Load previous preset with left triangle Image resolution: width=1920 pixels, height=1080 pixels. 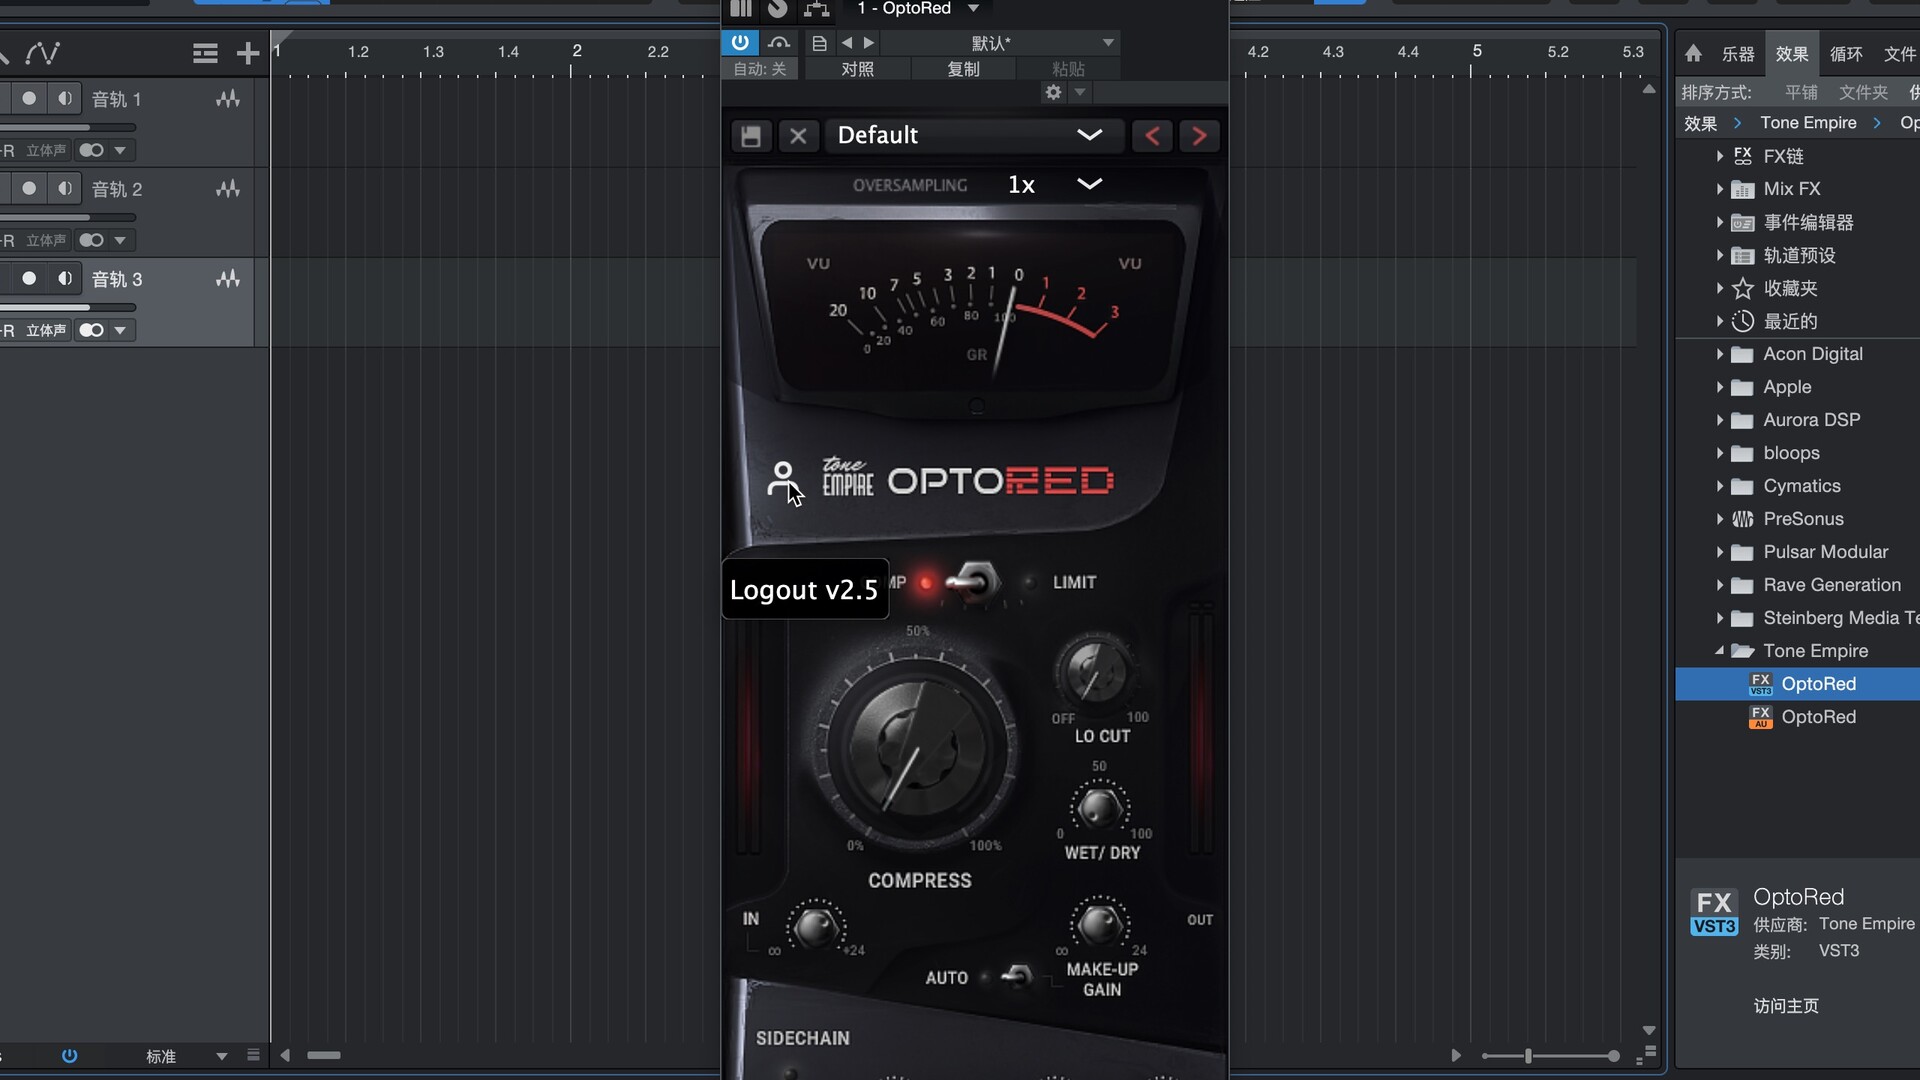pyautogui.click(x=847, y=43)
